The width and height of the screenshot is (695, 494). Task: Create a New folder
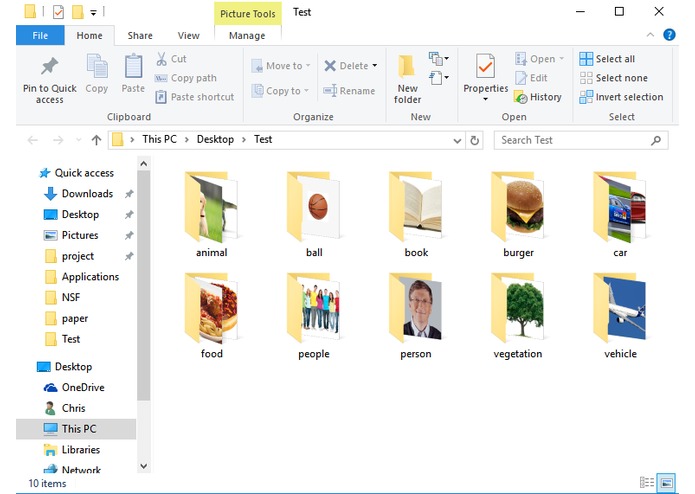(x=407, y=79)
